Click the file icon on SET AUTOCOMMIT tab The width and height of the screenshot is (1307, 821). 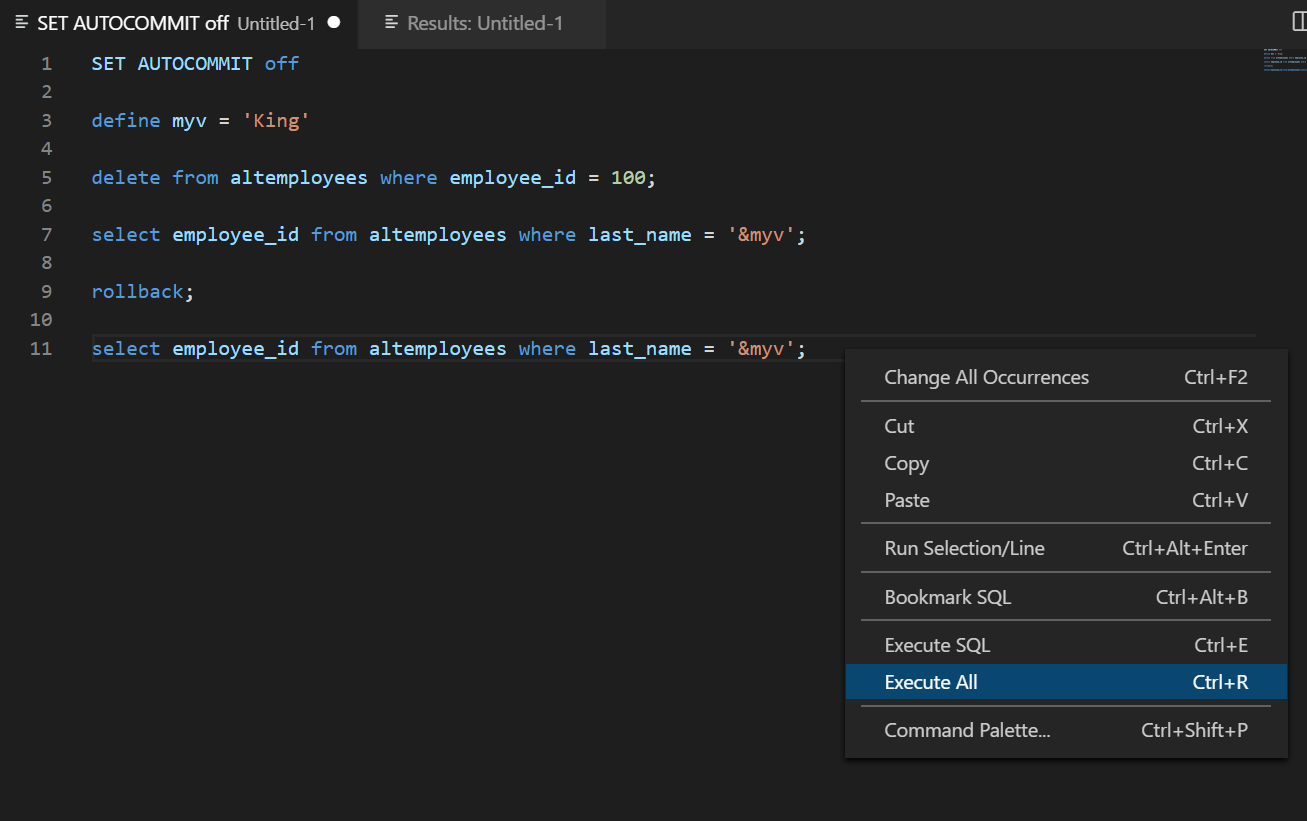21,22
